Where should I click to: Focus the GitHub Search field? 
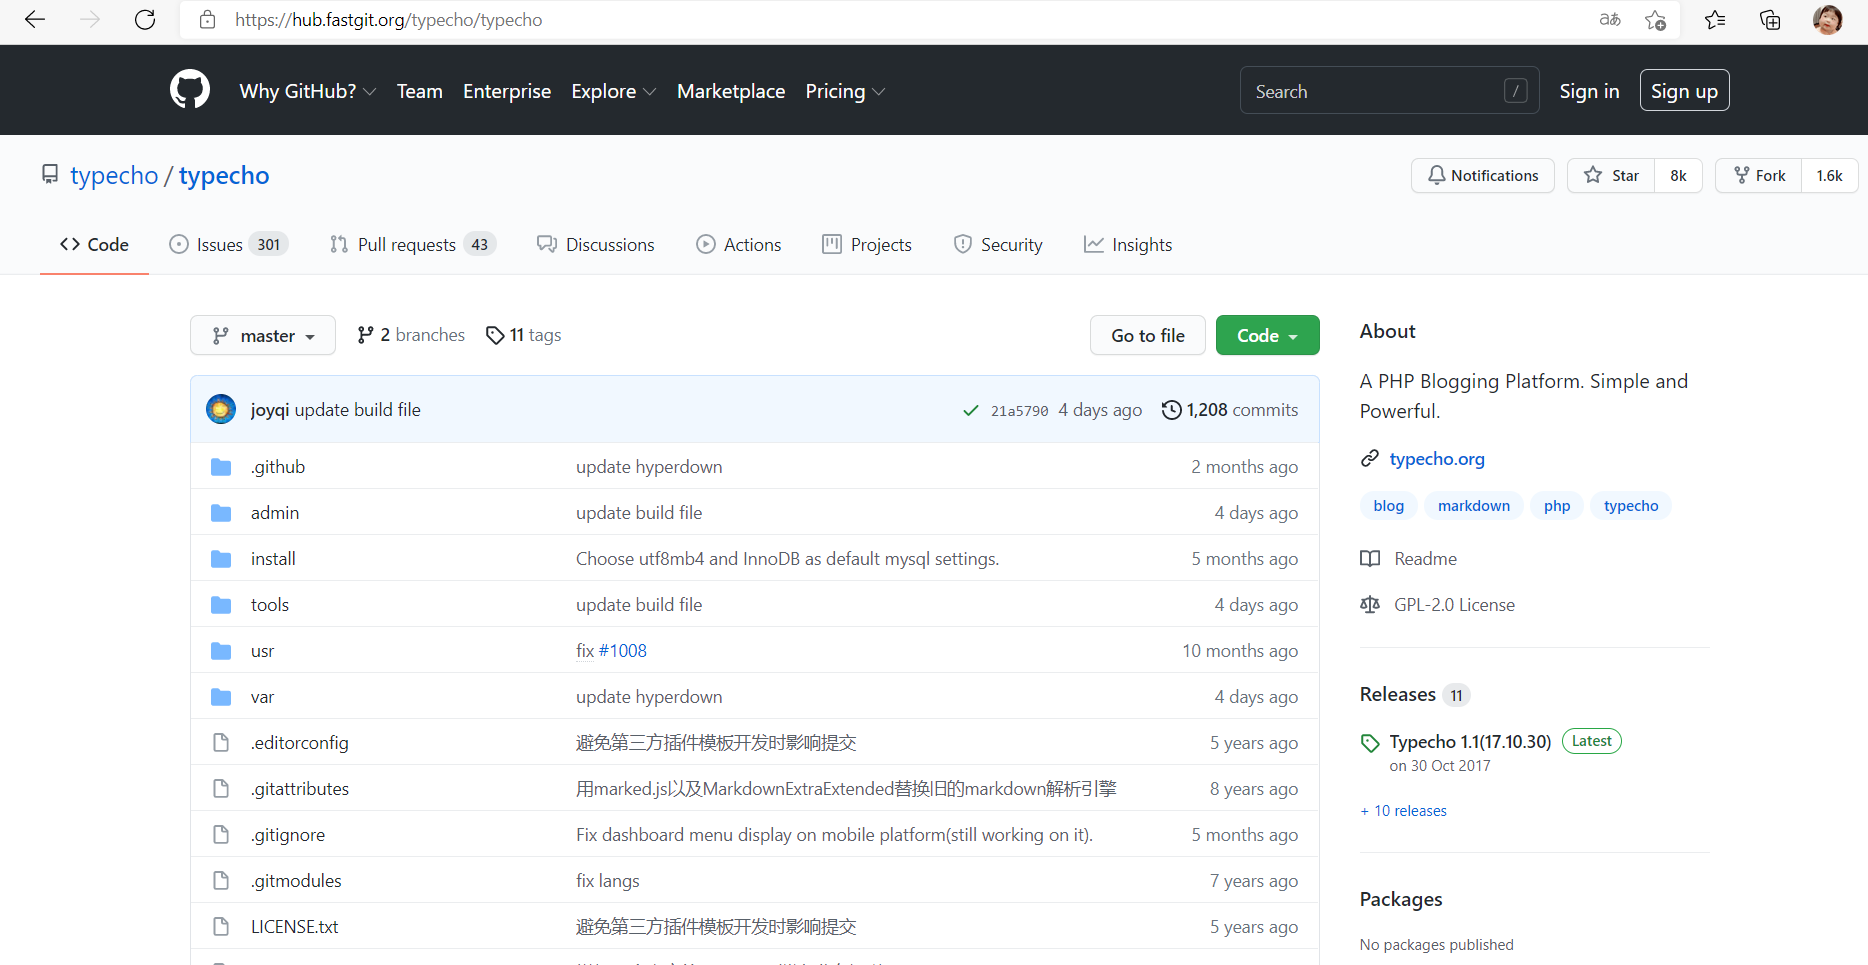[1375, 91]
